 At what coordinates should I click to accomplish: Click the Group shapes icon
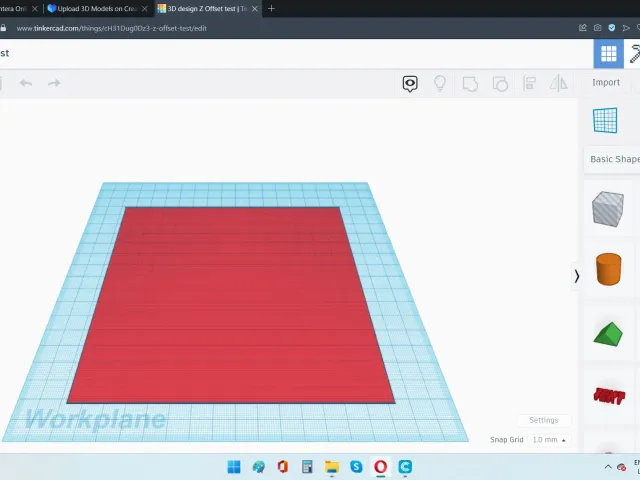pyautogui.click(x=470, y=84)
